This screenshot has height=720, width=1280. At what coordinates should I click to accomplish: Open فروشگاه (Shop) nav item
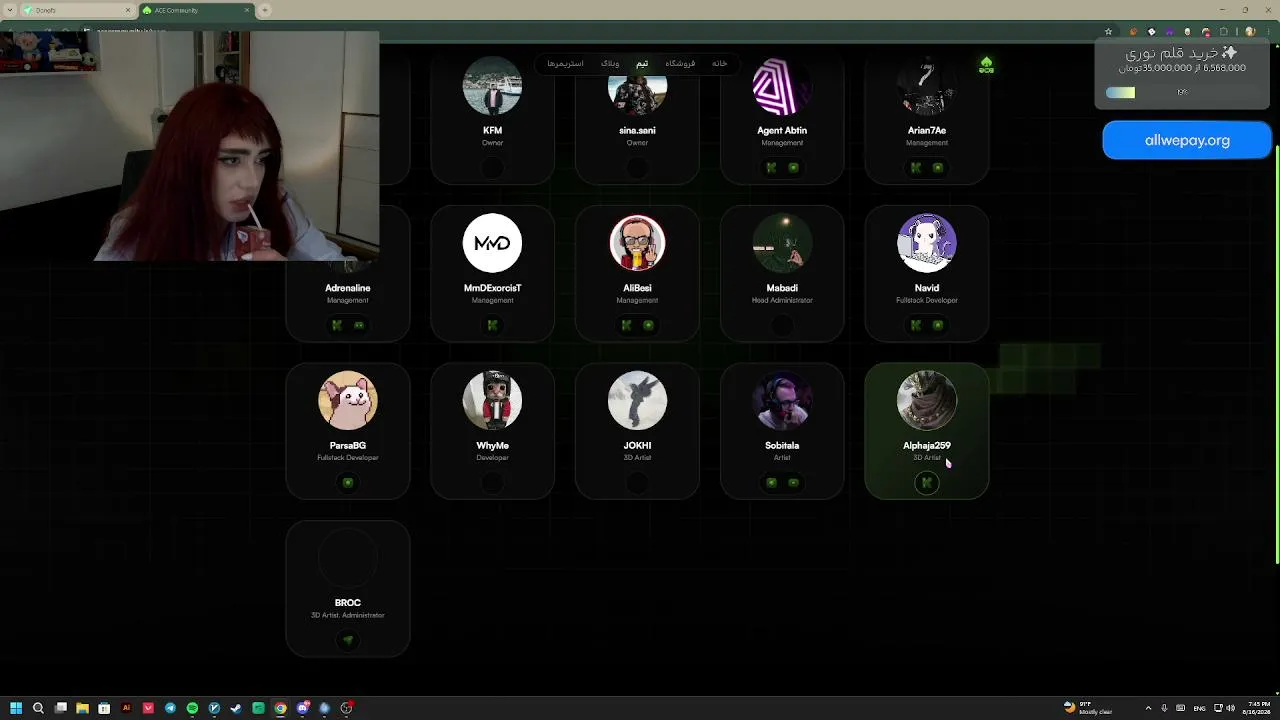pos(680,64)
